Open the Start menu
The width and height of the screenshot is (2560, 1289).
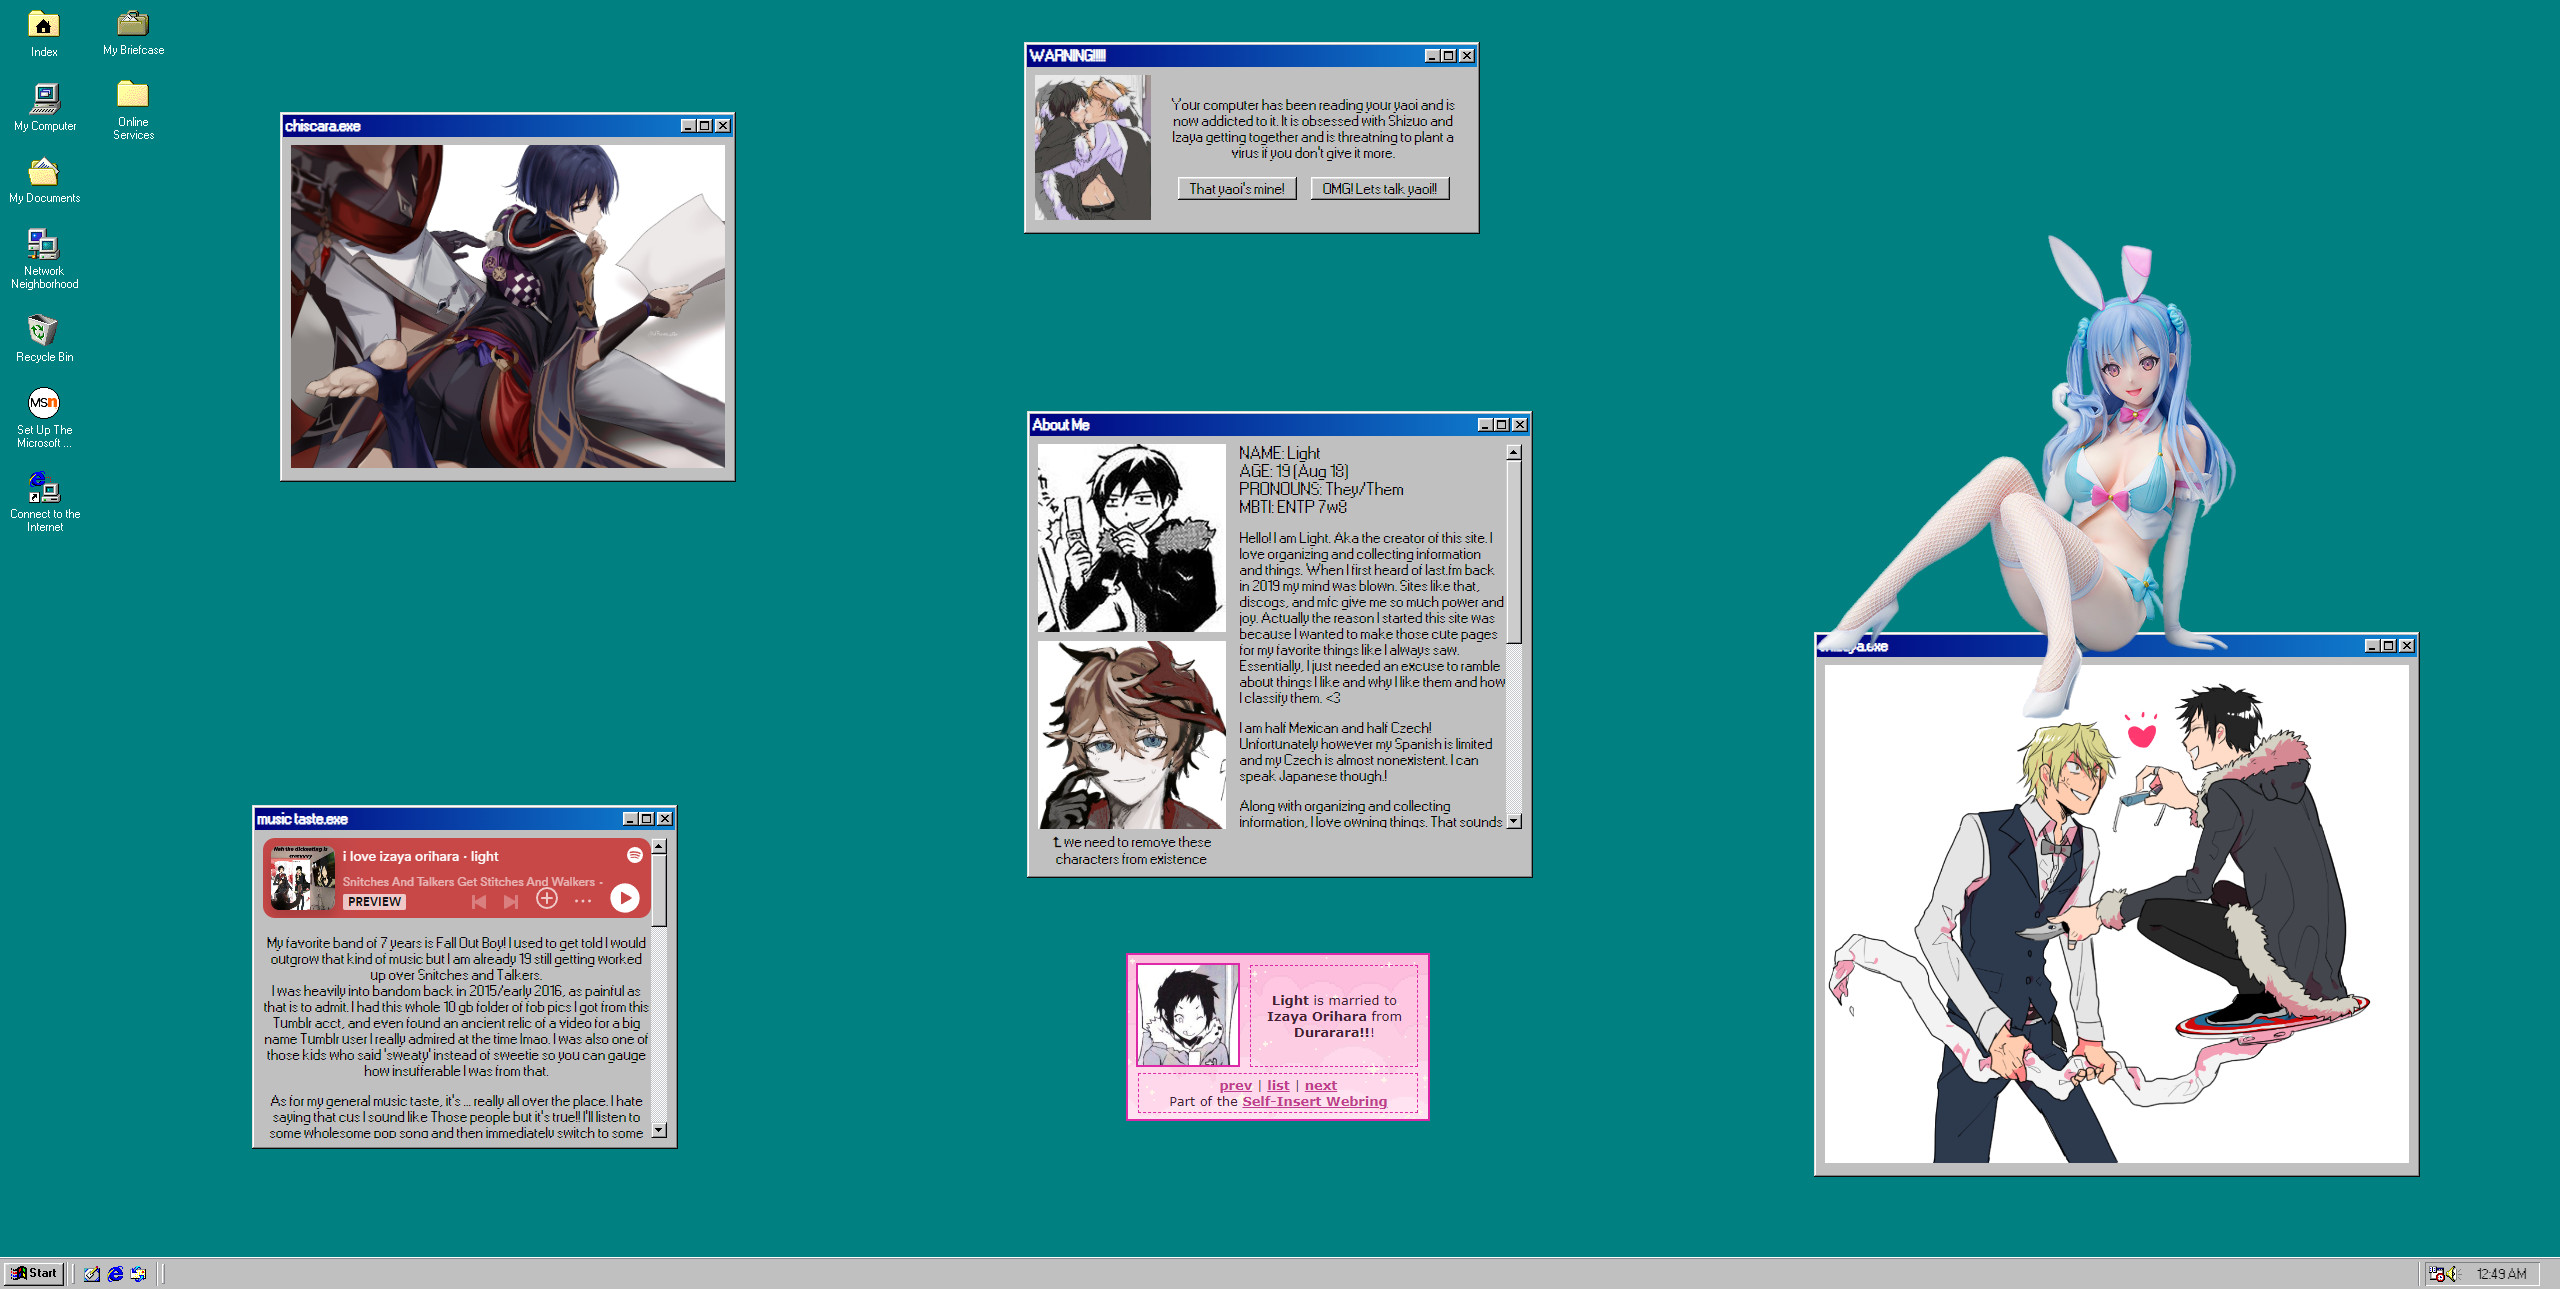pos(35,1273)
